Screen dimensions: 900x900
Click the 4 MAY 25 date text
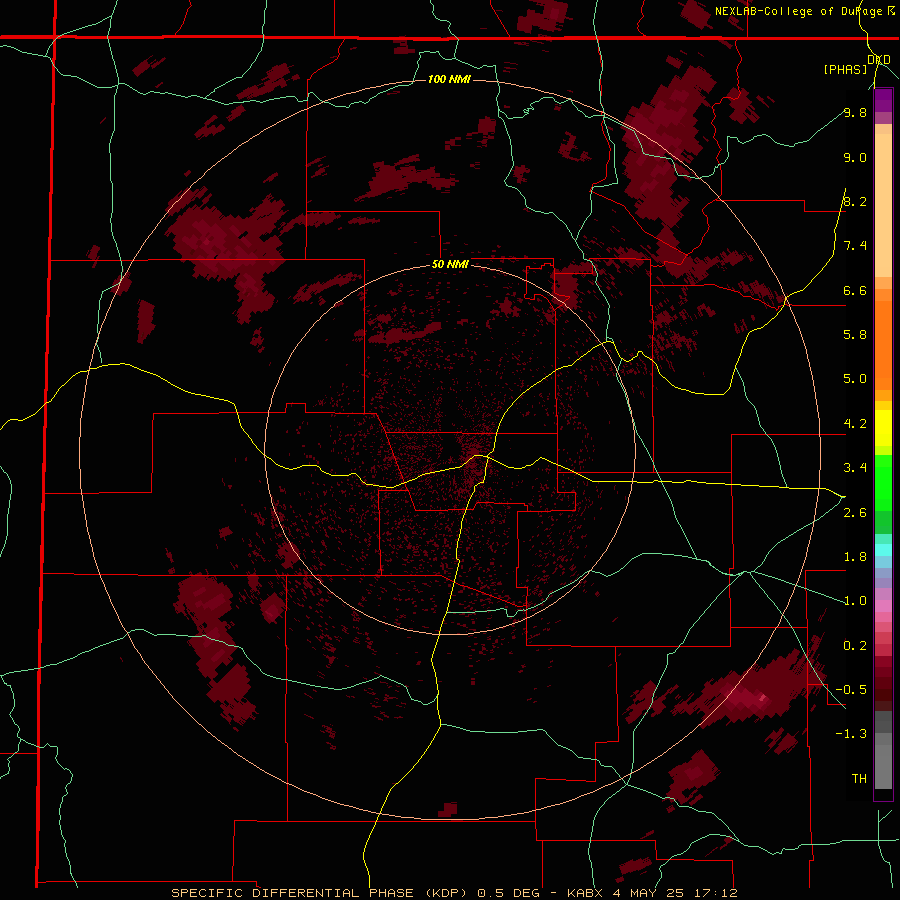(x=647, y=893)
